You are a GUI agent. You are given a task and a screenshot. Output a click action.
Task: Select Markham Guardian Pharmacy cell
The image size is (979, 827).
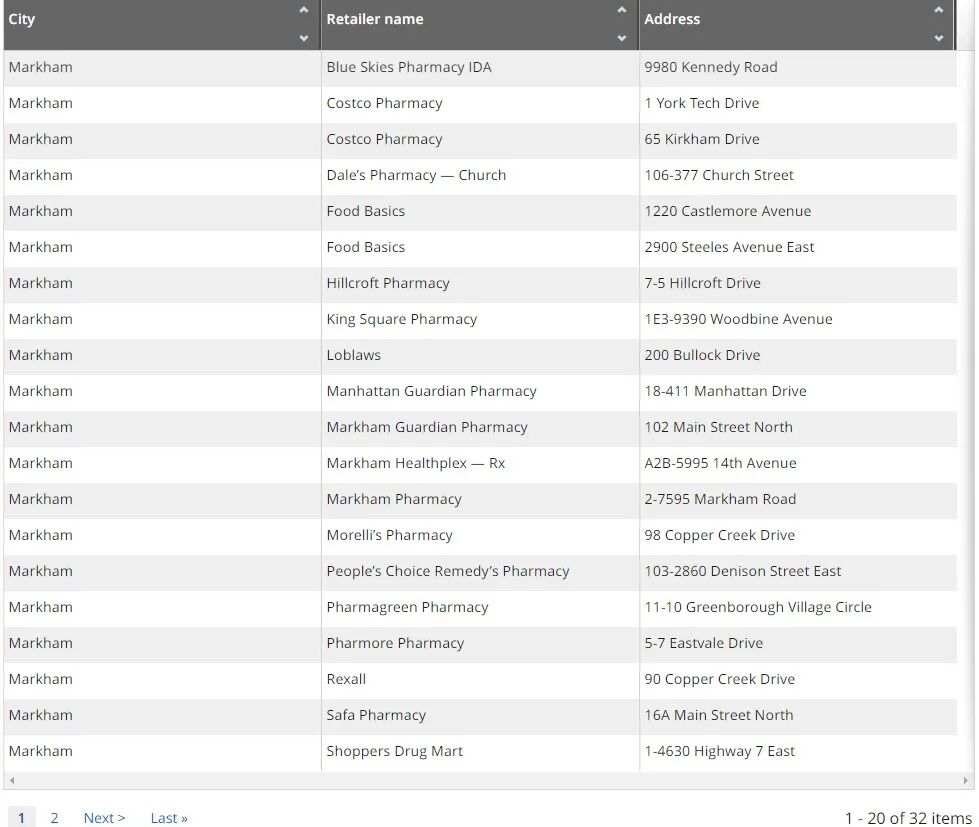click(480, 428)
